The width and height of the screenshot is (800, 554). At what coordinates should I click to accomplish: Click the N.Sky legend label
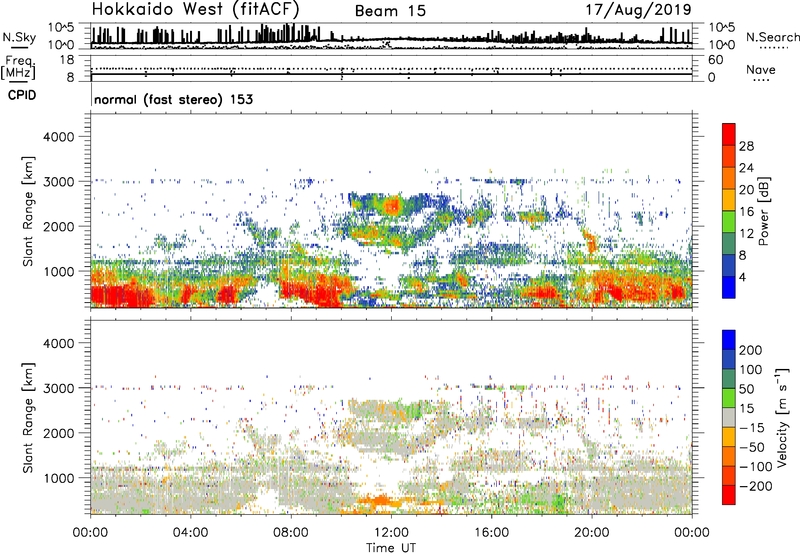[x=16, y=37]
